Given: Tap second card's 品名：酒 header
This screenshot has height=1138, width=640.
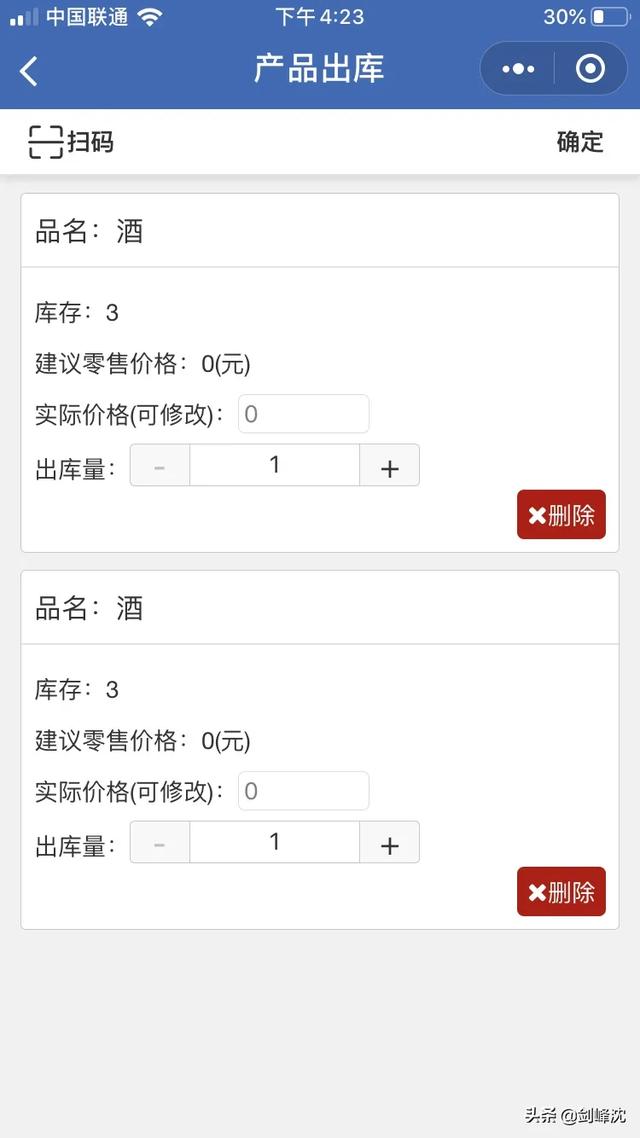Looking at the screenshot, I should (x=90, y=608).
